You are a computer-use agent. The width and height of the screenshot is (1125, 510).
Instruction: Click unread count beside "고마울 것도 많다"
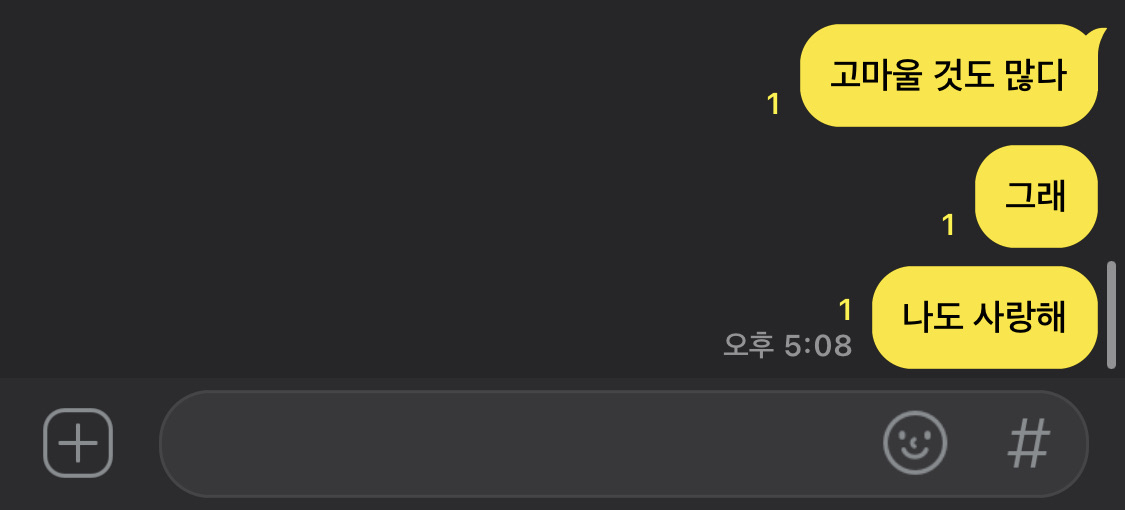click(x=773, y=104)
